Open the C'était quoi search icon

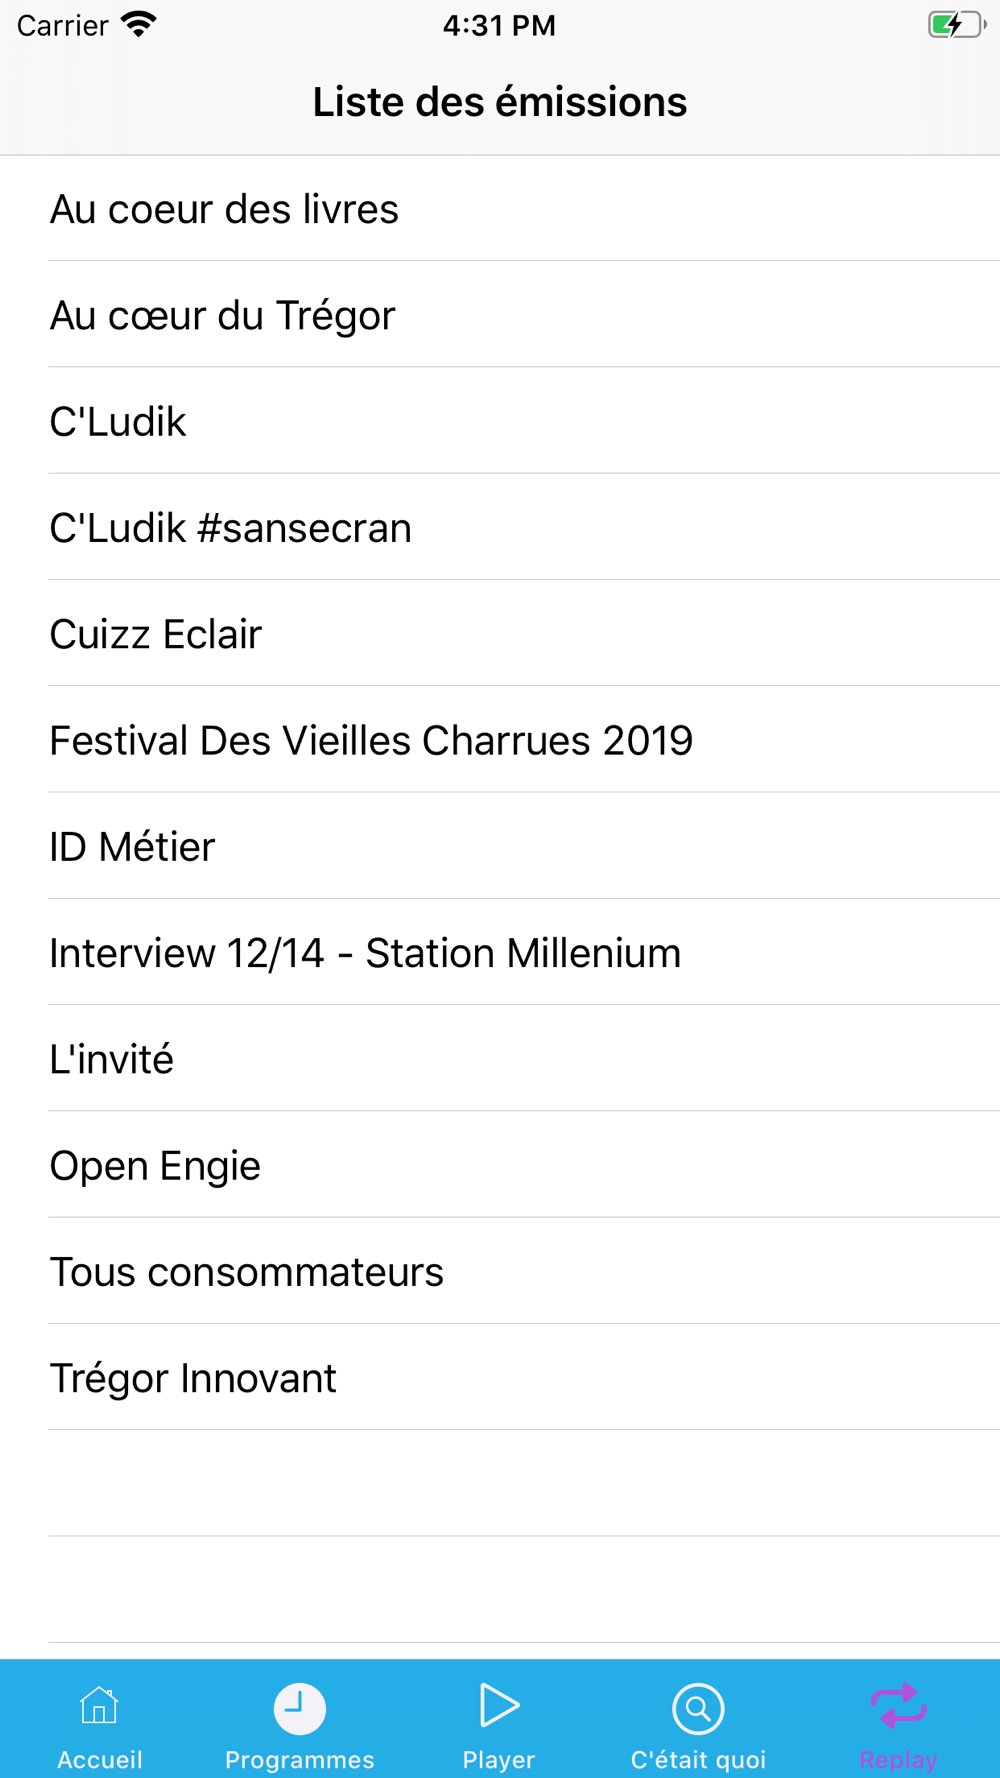(698, 1708)
